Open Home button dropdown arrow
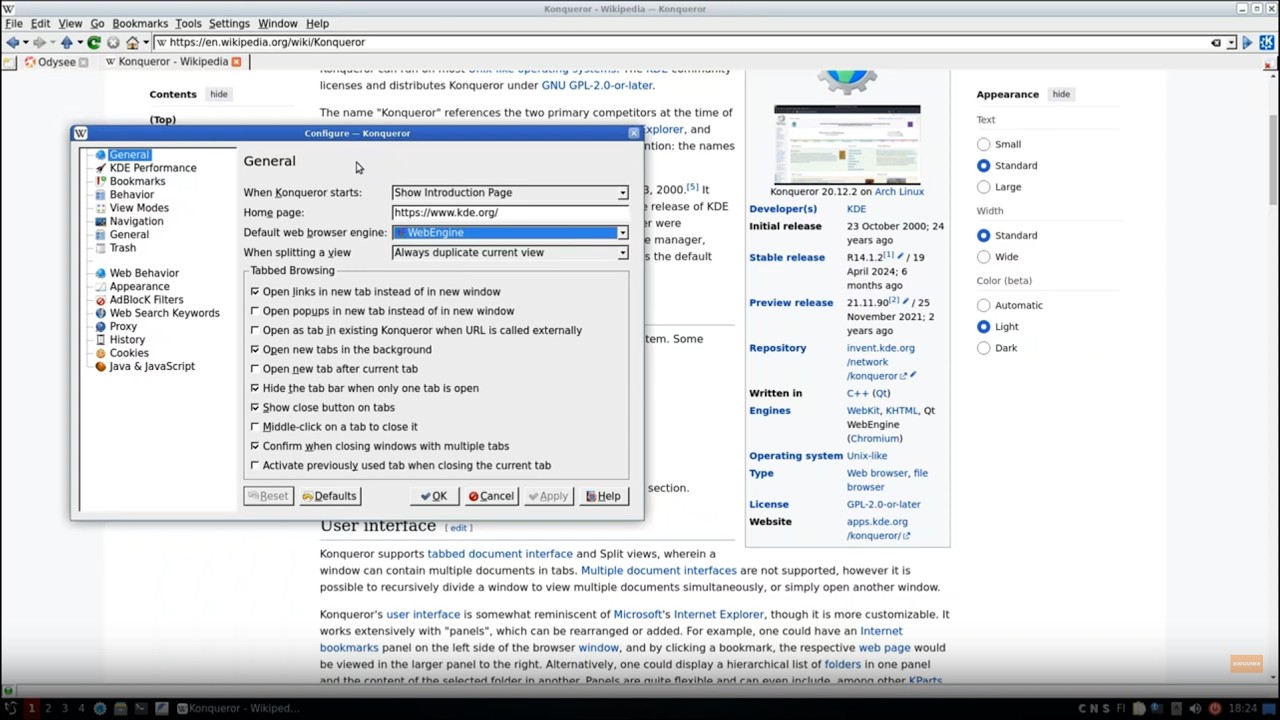Screen dimensions: 1280x720 (x=146, y=42)
